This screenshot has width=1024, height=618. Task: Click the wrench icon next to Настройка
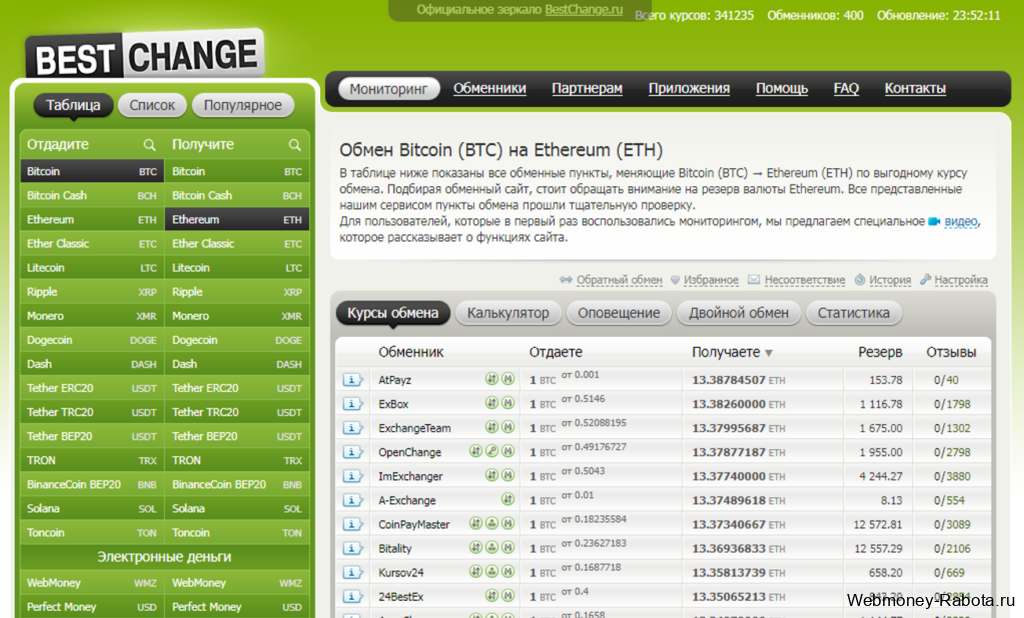pyautogui.click(x=925, y=280)
